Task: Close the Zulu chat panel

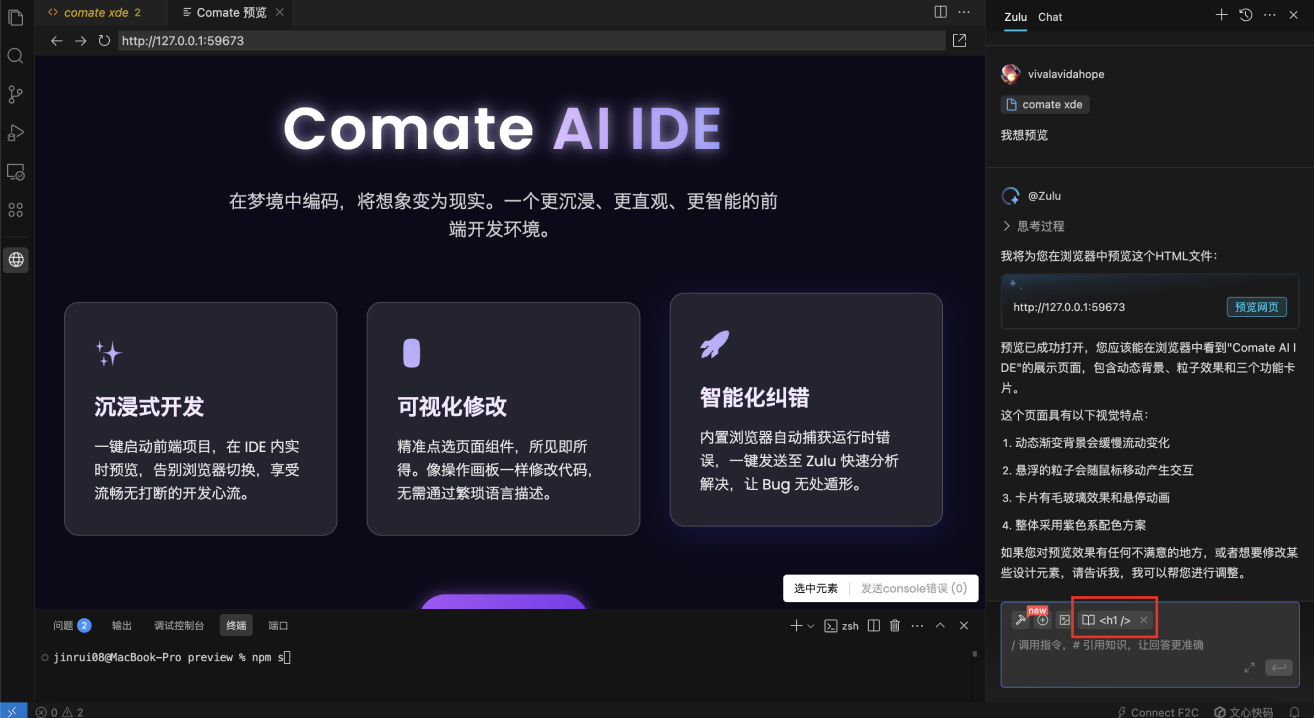Action: coord(1294,15)
